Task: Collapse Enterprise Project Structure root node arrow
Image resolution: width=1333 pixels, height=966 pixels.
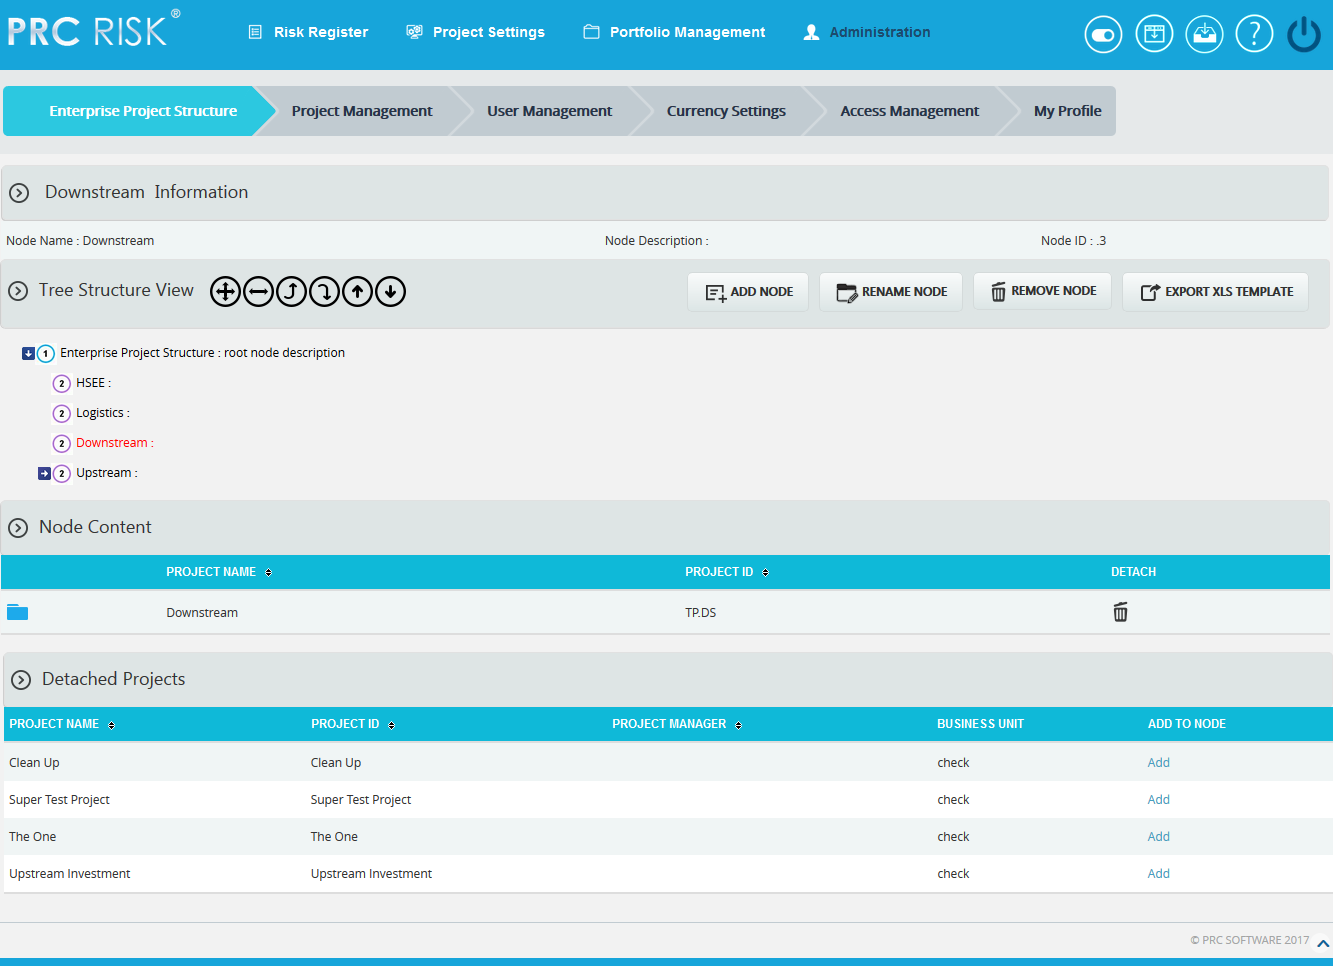Action: [28, 353]
